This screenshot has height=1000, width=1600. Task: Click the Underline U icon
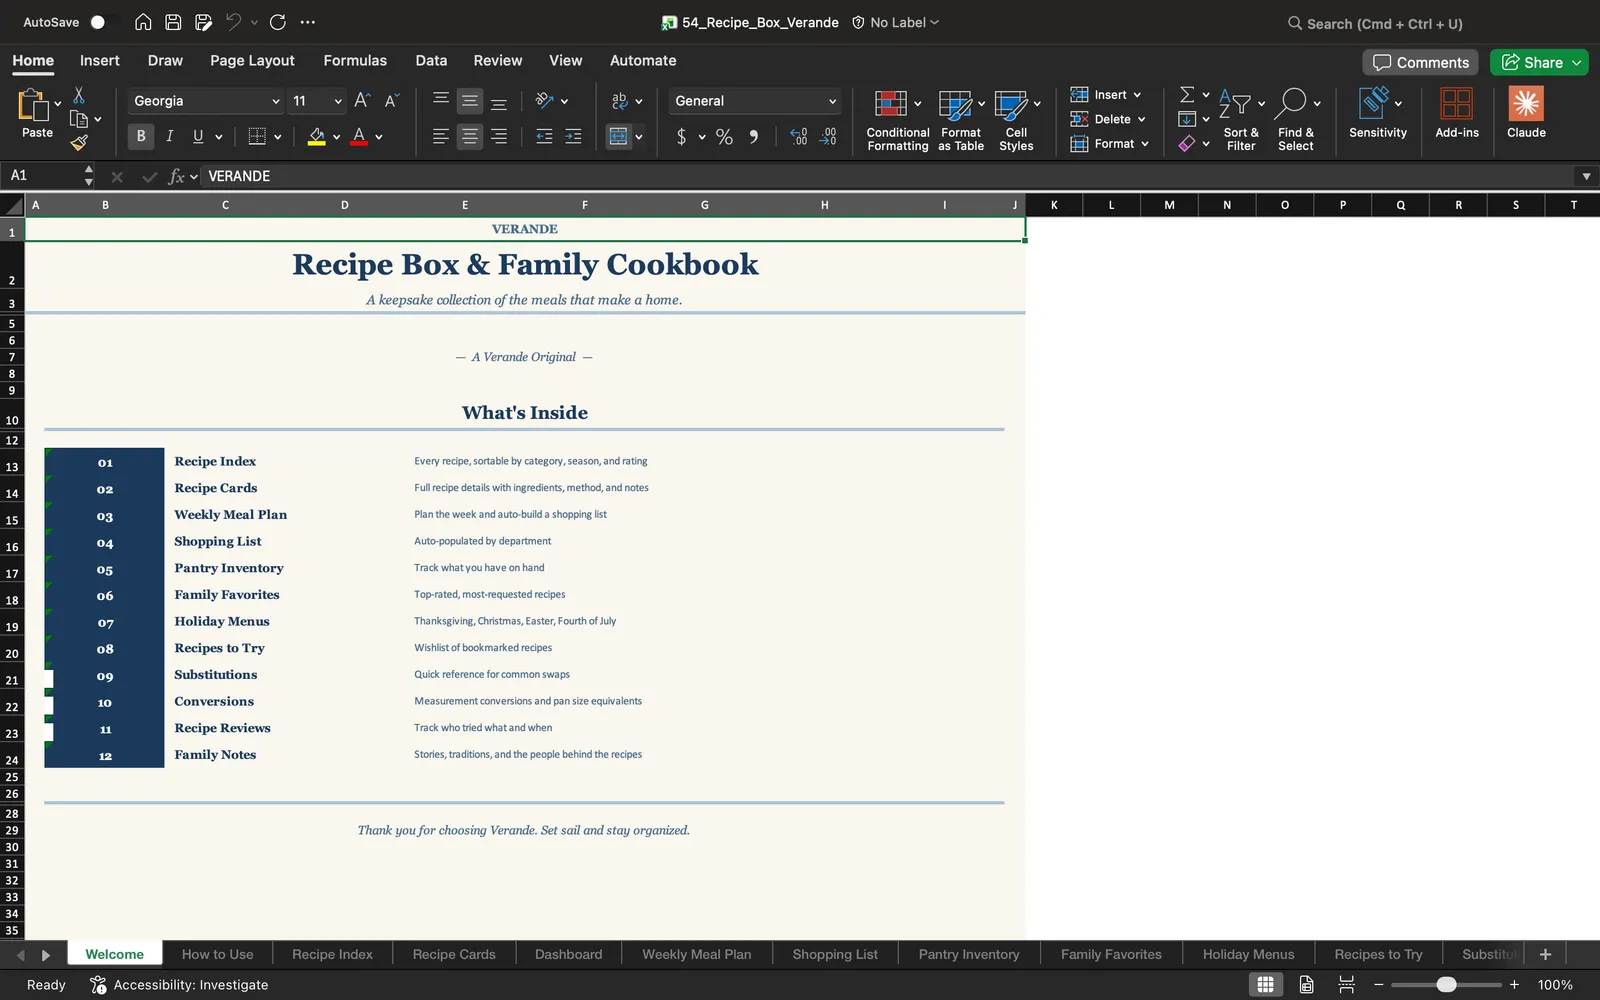198,136
